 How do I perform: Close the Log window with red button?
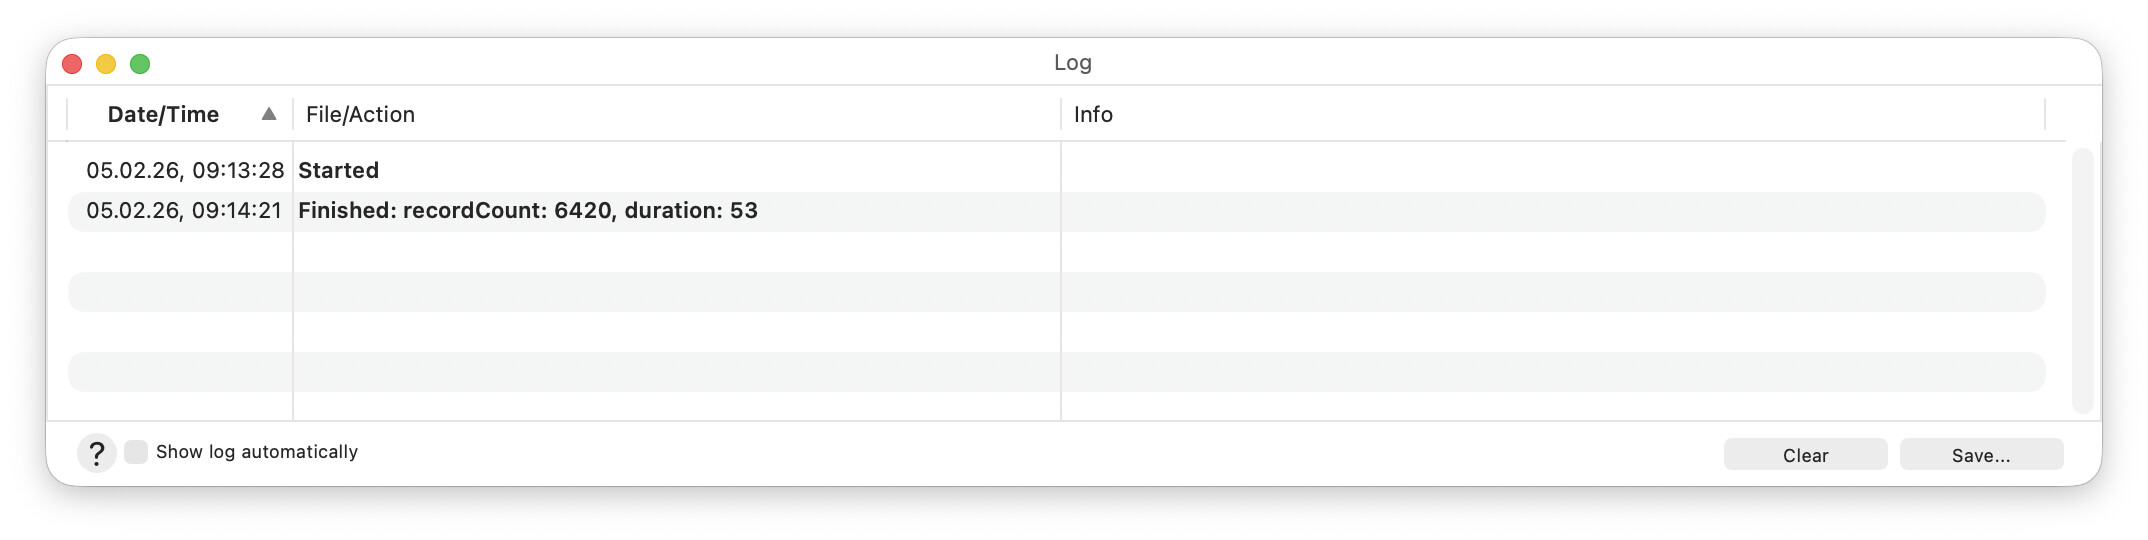[x=72, y=64]
